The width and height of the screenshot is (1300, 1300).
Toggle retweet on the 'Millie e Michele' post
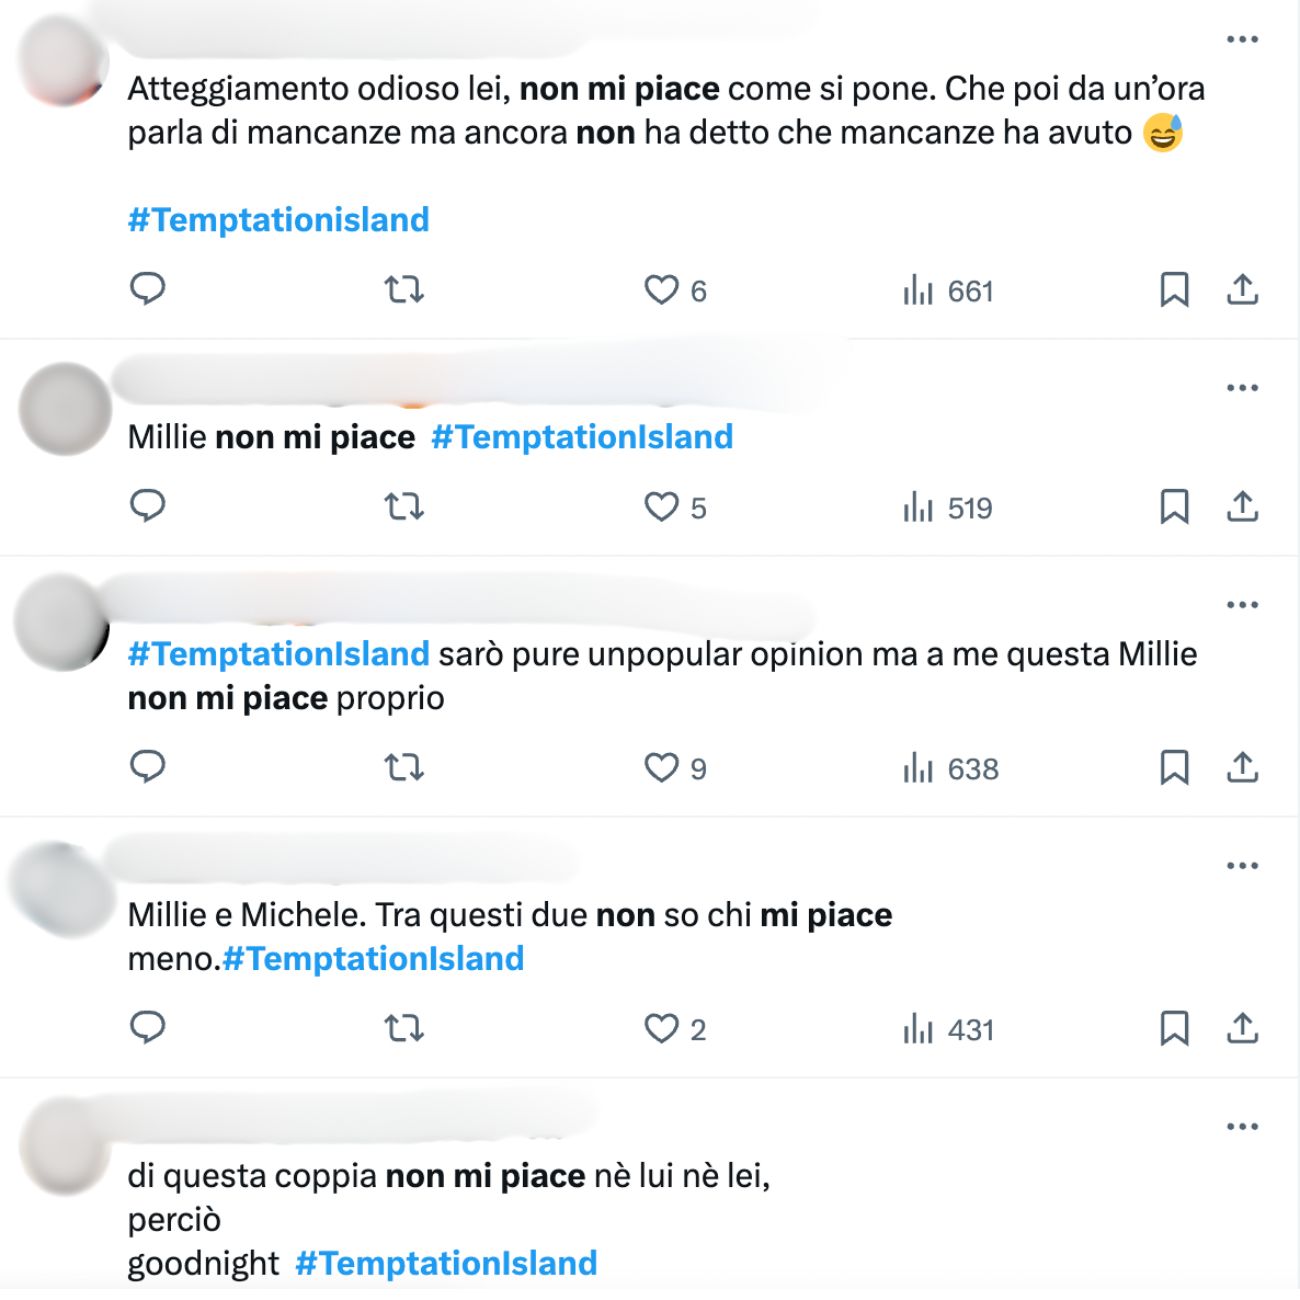[x=404, y=1028]
